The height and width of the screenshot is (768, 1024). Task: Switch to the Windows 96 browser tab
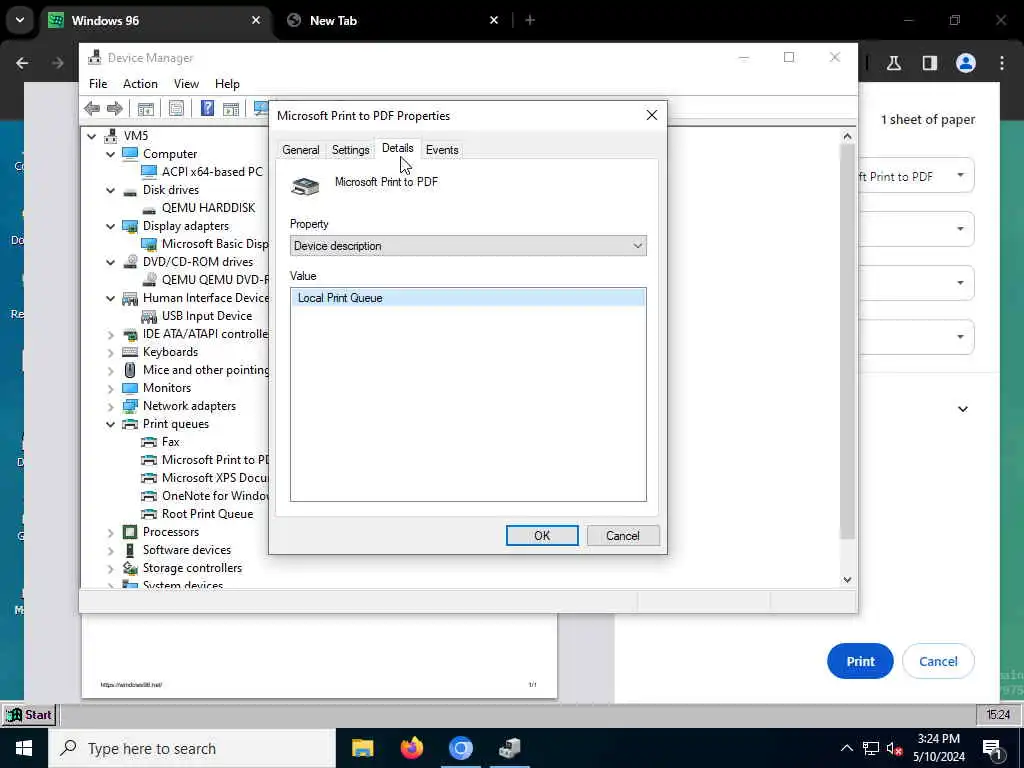pos(154,20)
